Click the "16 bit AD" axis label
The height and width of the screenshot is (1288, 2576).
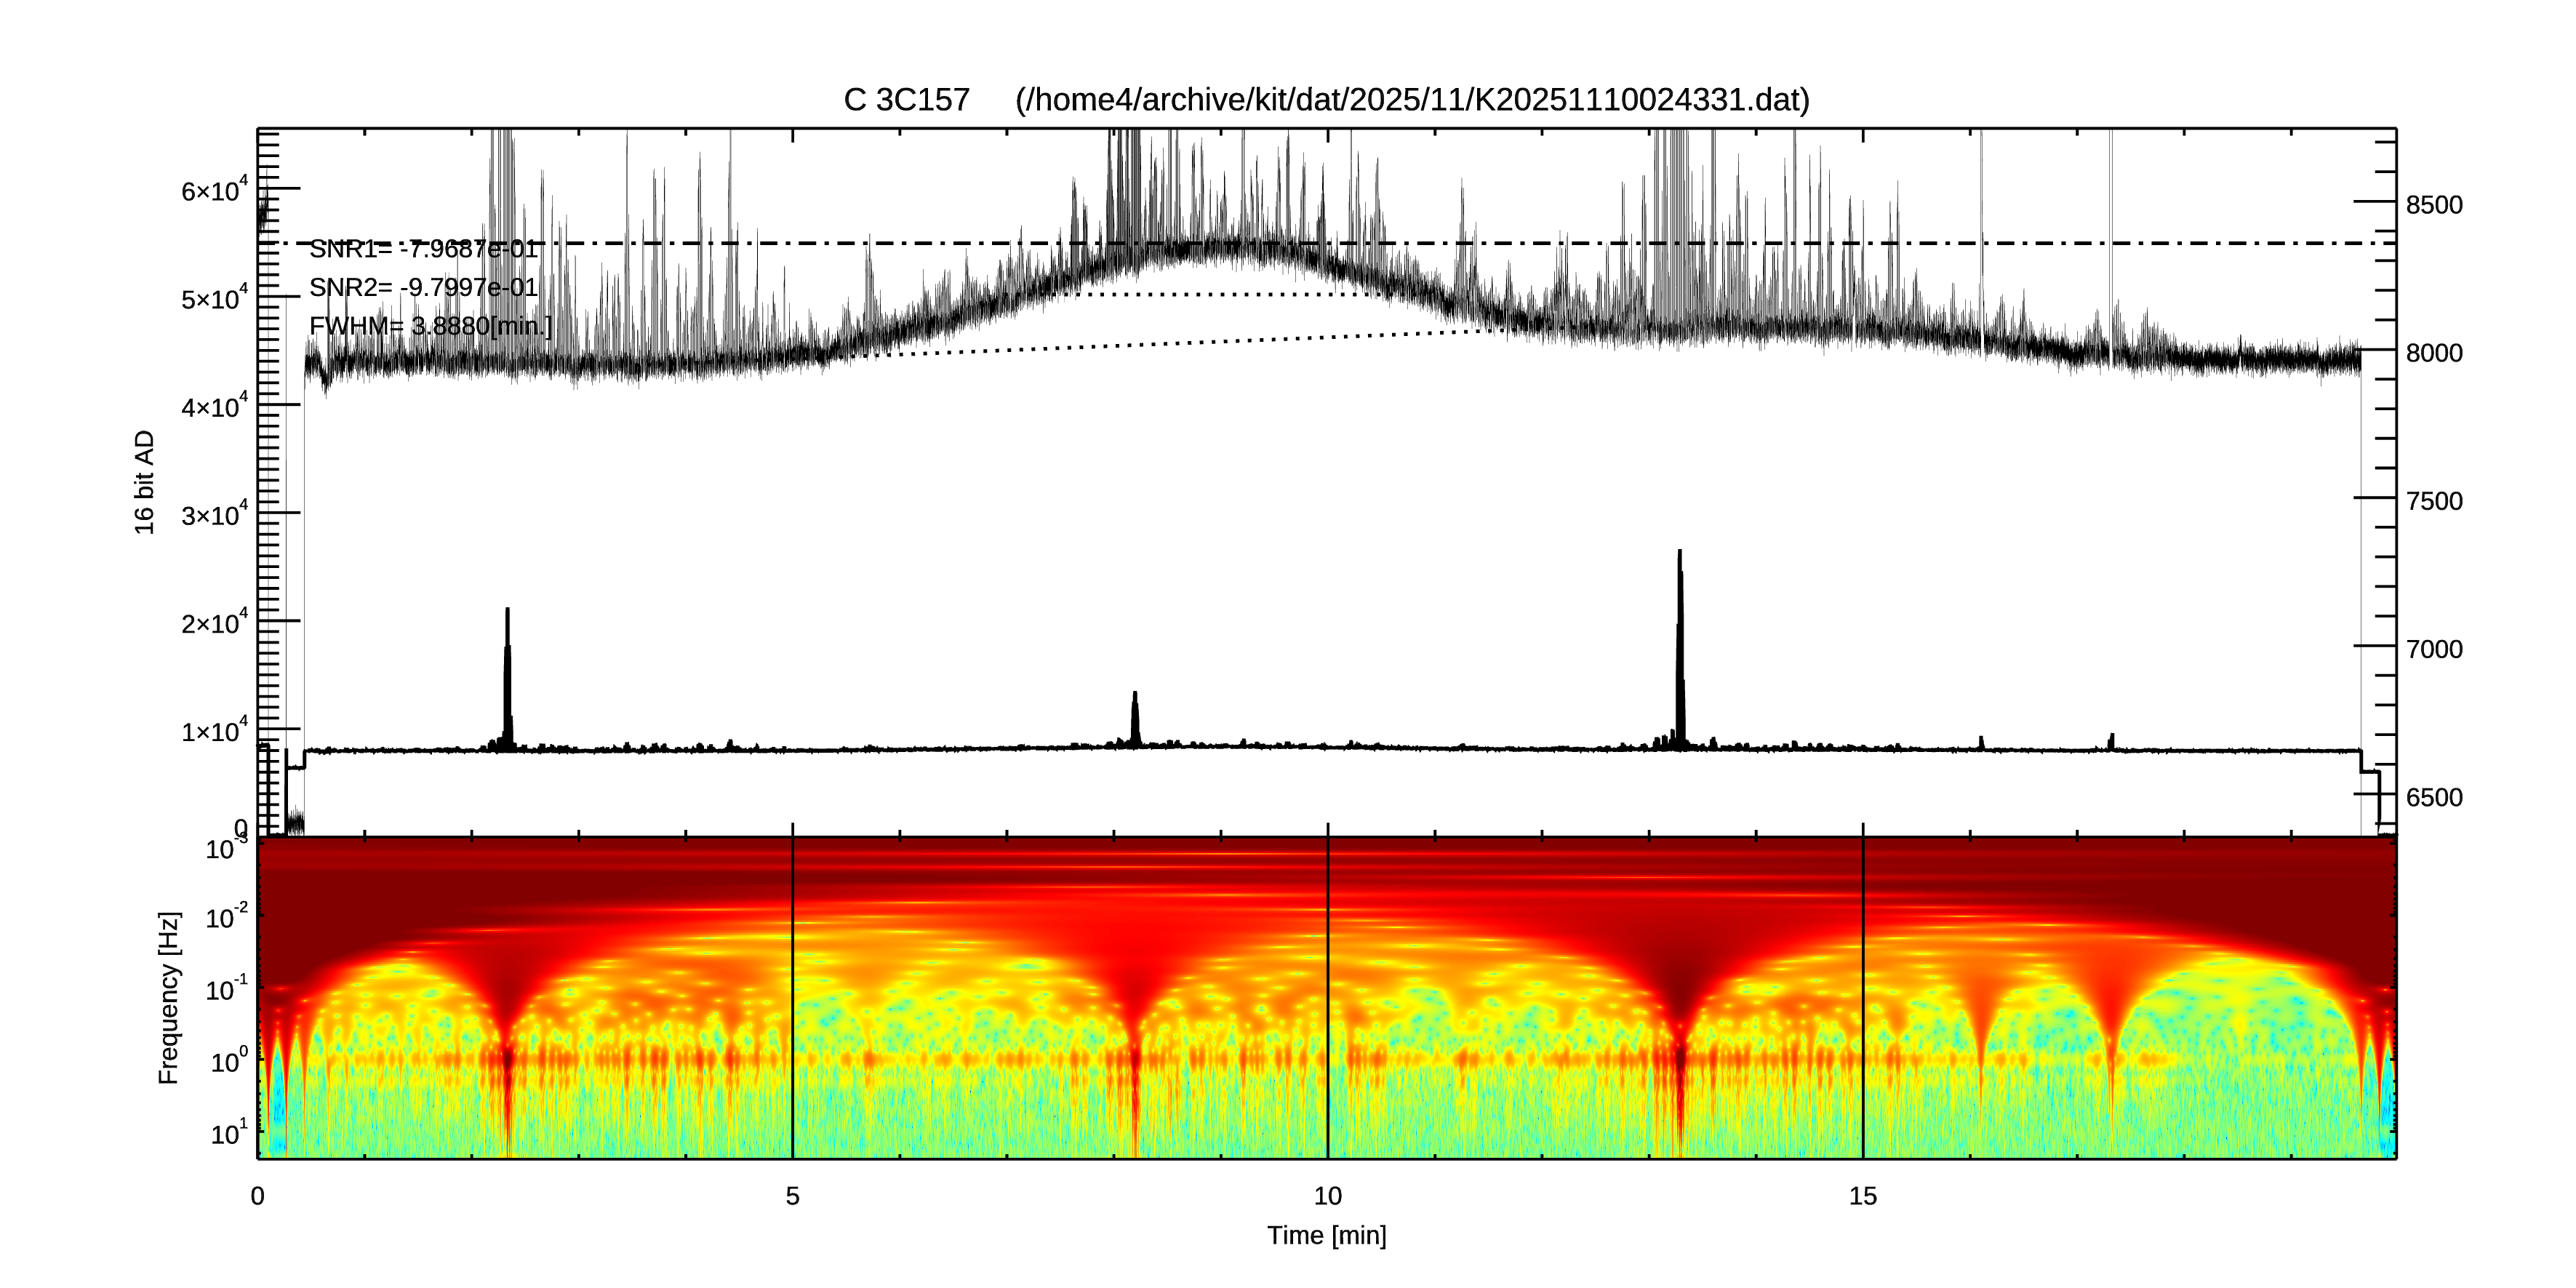(145, 482)
